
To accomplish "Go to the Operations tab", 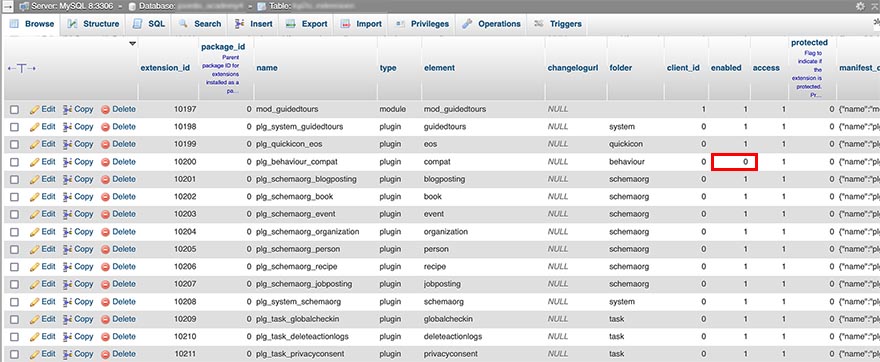I will pyautogui.click(x=492, y=24).
